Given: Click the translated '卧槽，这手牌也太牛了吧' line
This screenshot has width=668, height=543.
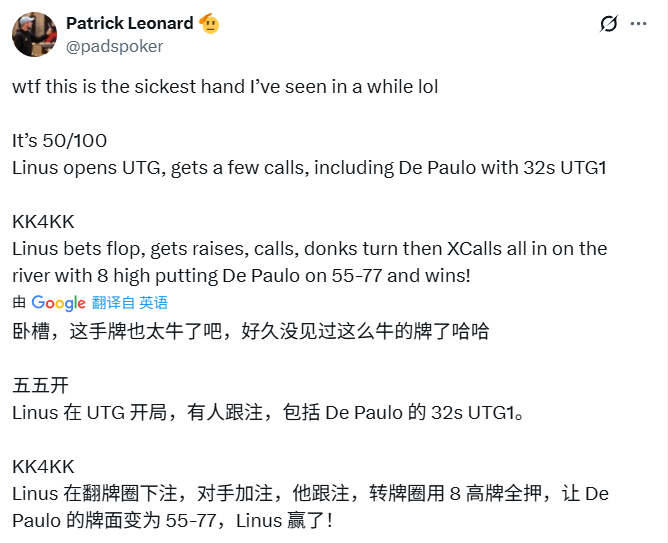Looking at the screenshot, I should point(250,330).
